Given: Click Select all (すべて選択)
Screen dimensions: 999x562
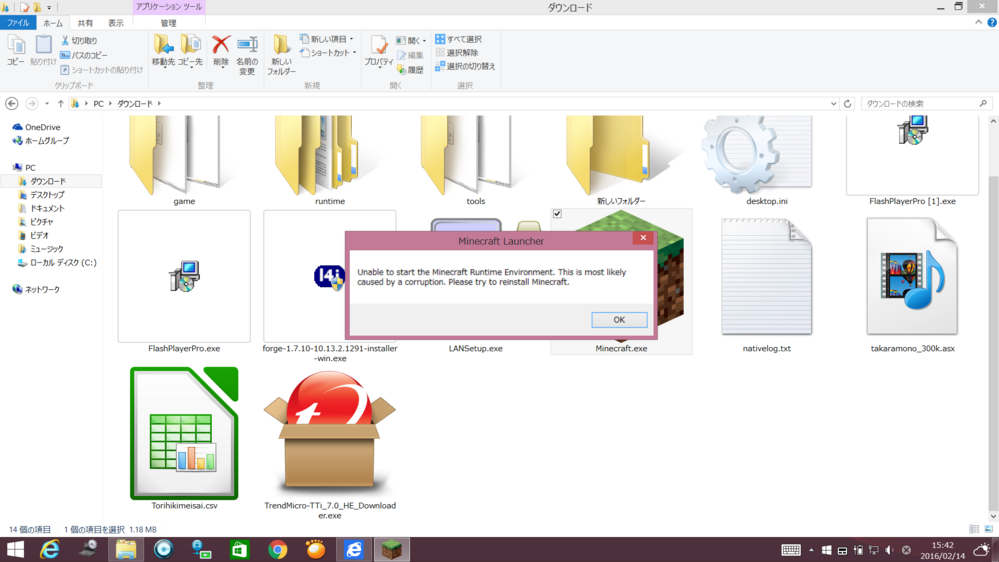Looking at the screenshot, I should (x=459, y=39).
